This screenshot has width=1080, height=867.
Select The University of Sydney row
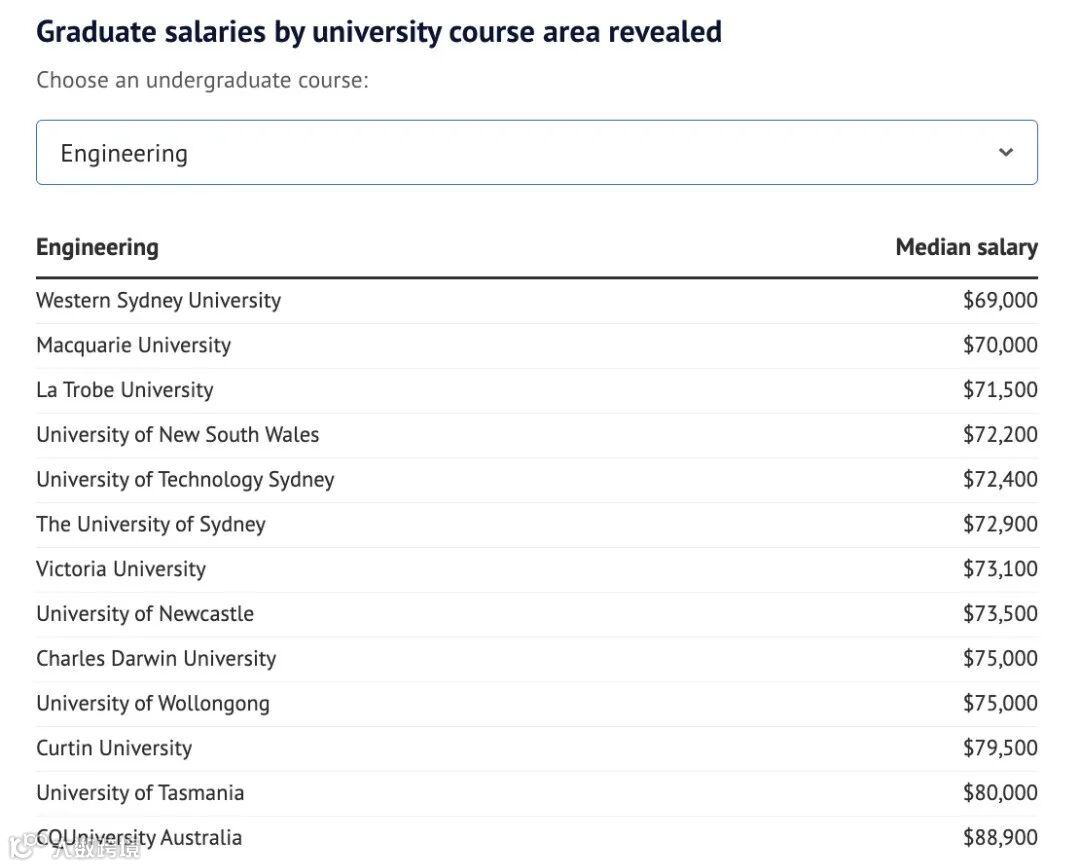(x=150, y=524)
